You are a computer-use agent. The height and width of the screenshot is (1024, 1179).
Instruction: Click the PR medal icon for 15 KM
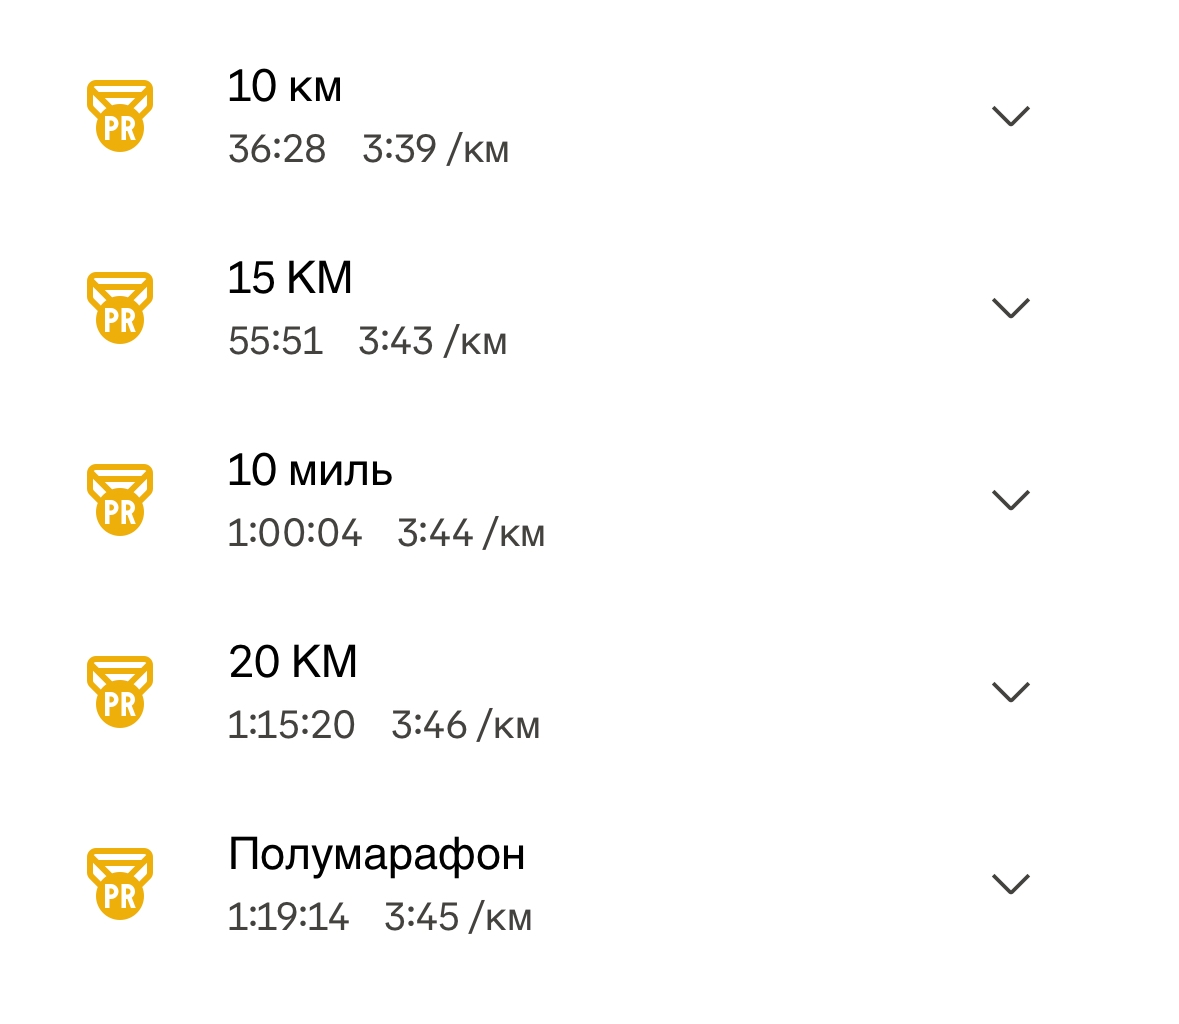tap(120, 308)
